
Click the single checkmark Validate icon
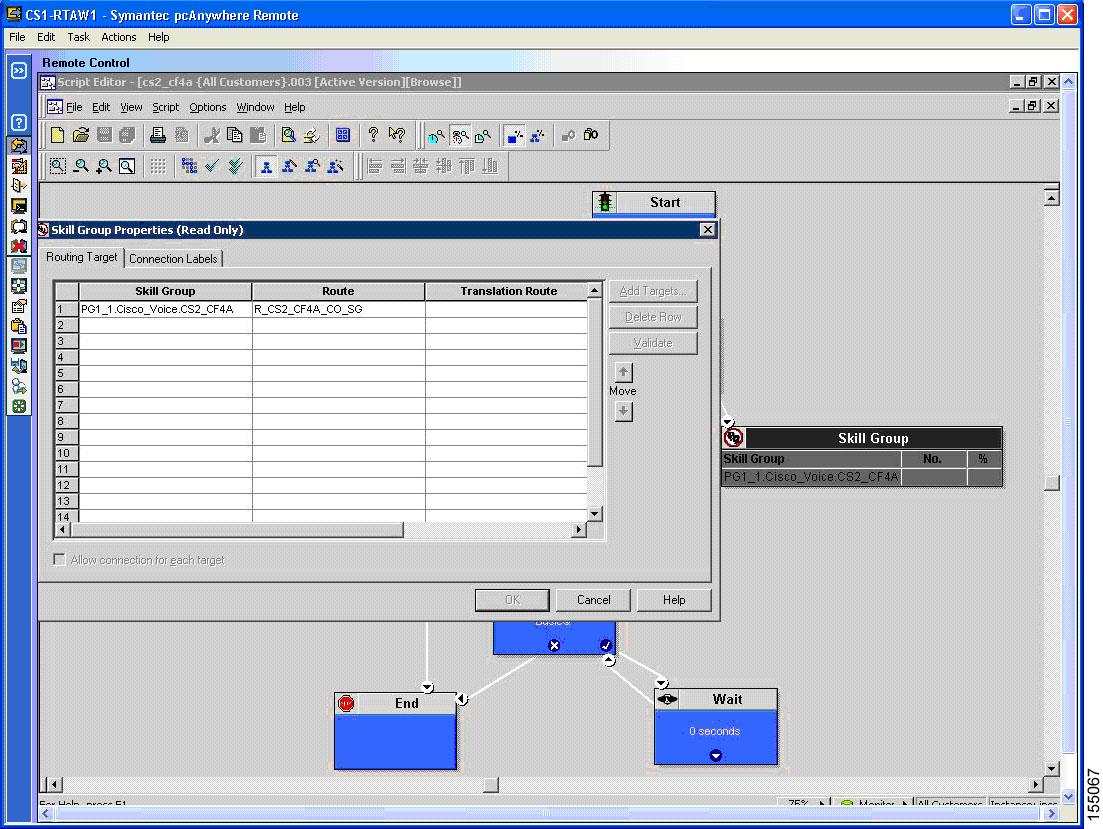point(212,166)
